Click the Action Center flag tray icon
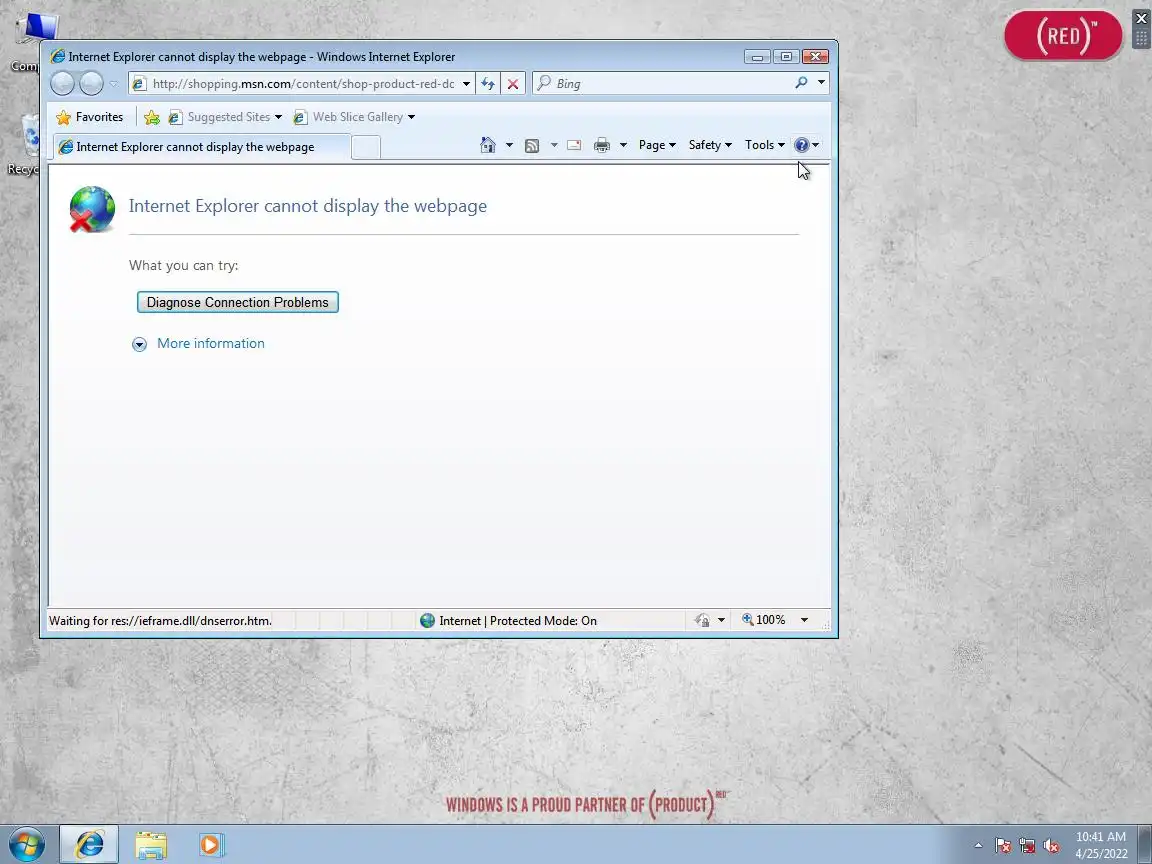Image resolution: width=1152 pixels, height=864 pixels. coord(1003,846)
